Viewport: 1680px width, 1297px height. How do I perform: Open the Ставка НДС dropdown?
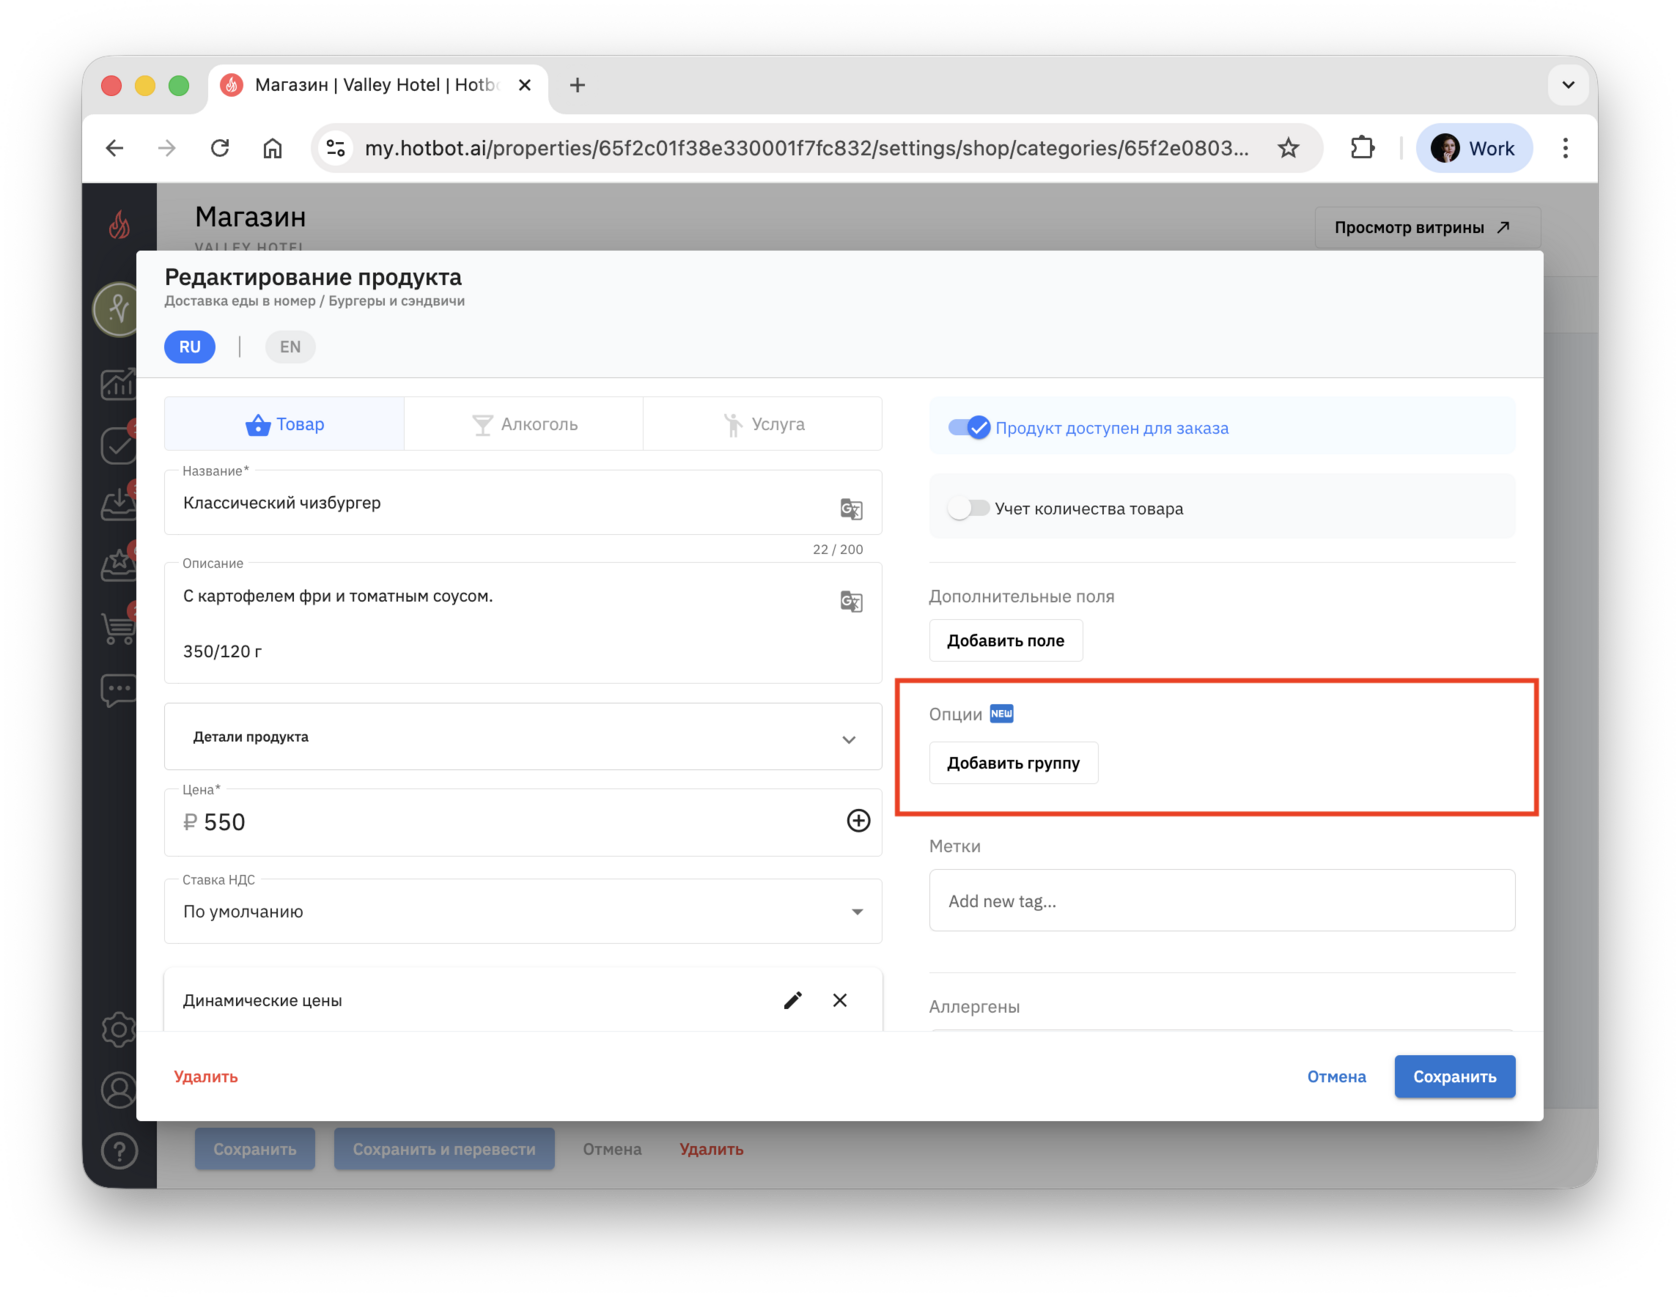523,911
